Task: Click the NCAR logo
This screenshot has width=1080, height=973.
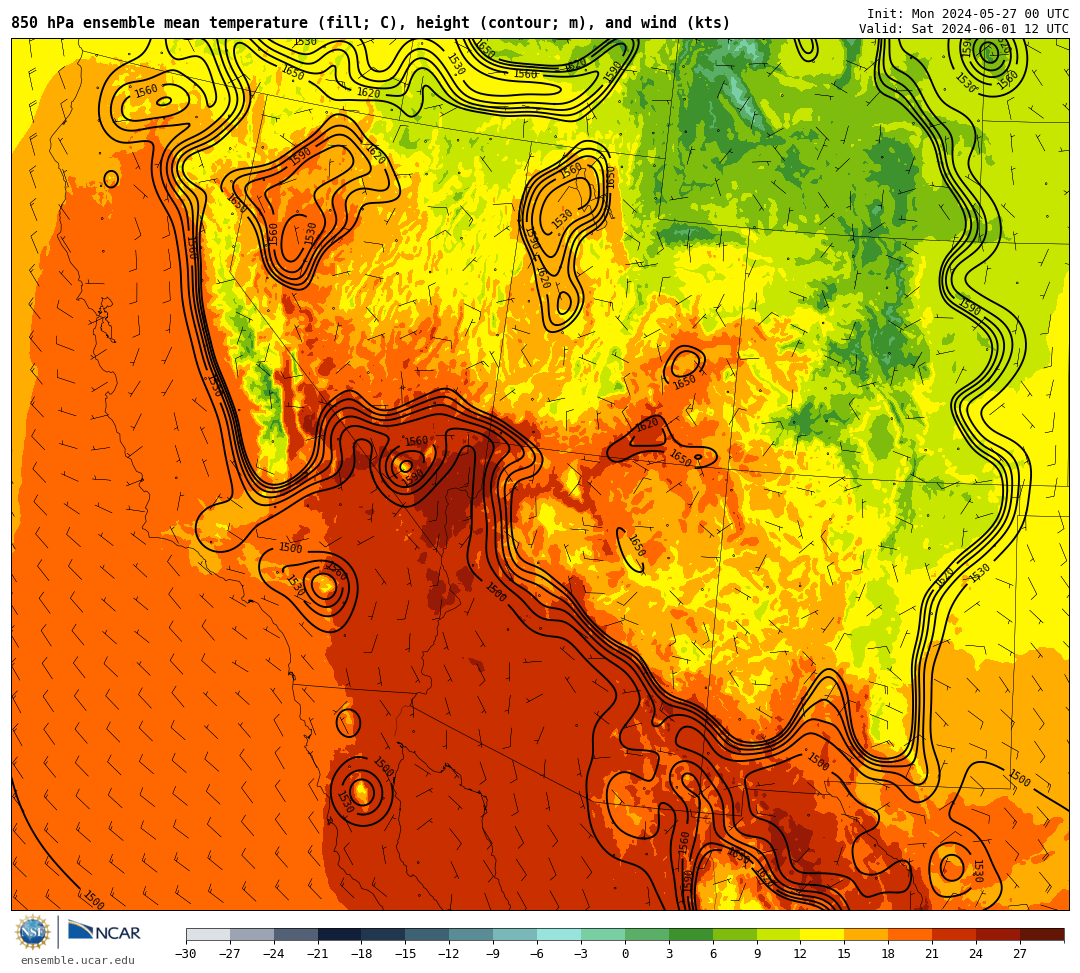Action: pyautogui.click(x=104, y=932)
